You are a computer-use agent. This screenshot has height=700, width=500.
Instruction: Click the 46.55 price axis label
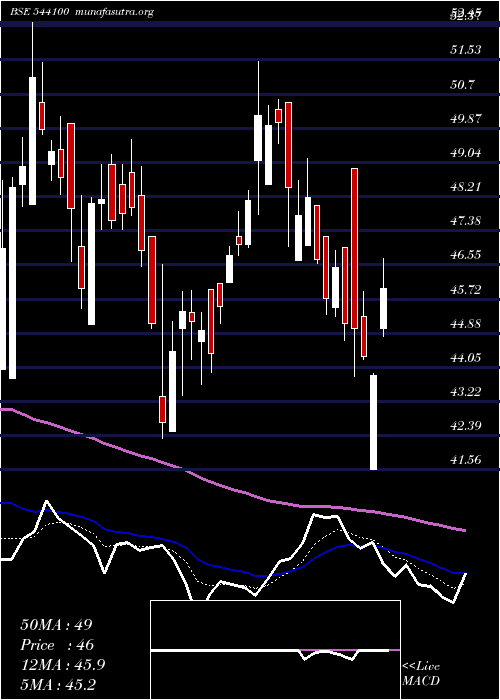tap(466, 255)
